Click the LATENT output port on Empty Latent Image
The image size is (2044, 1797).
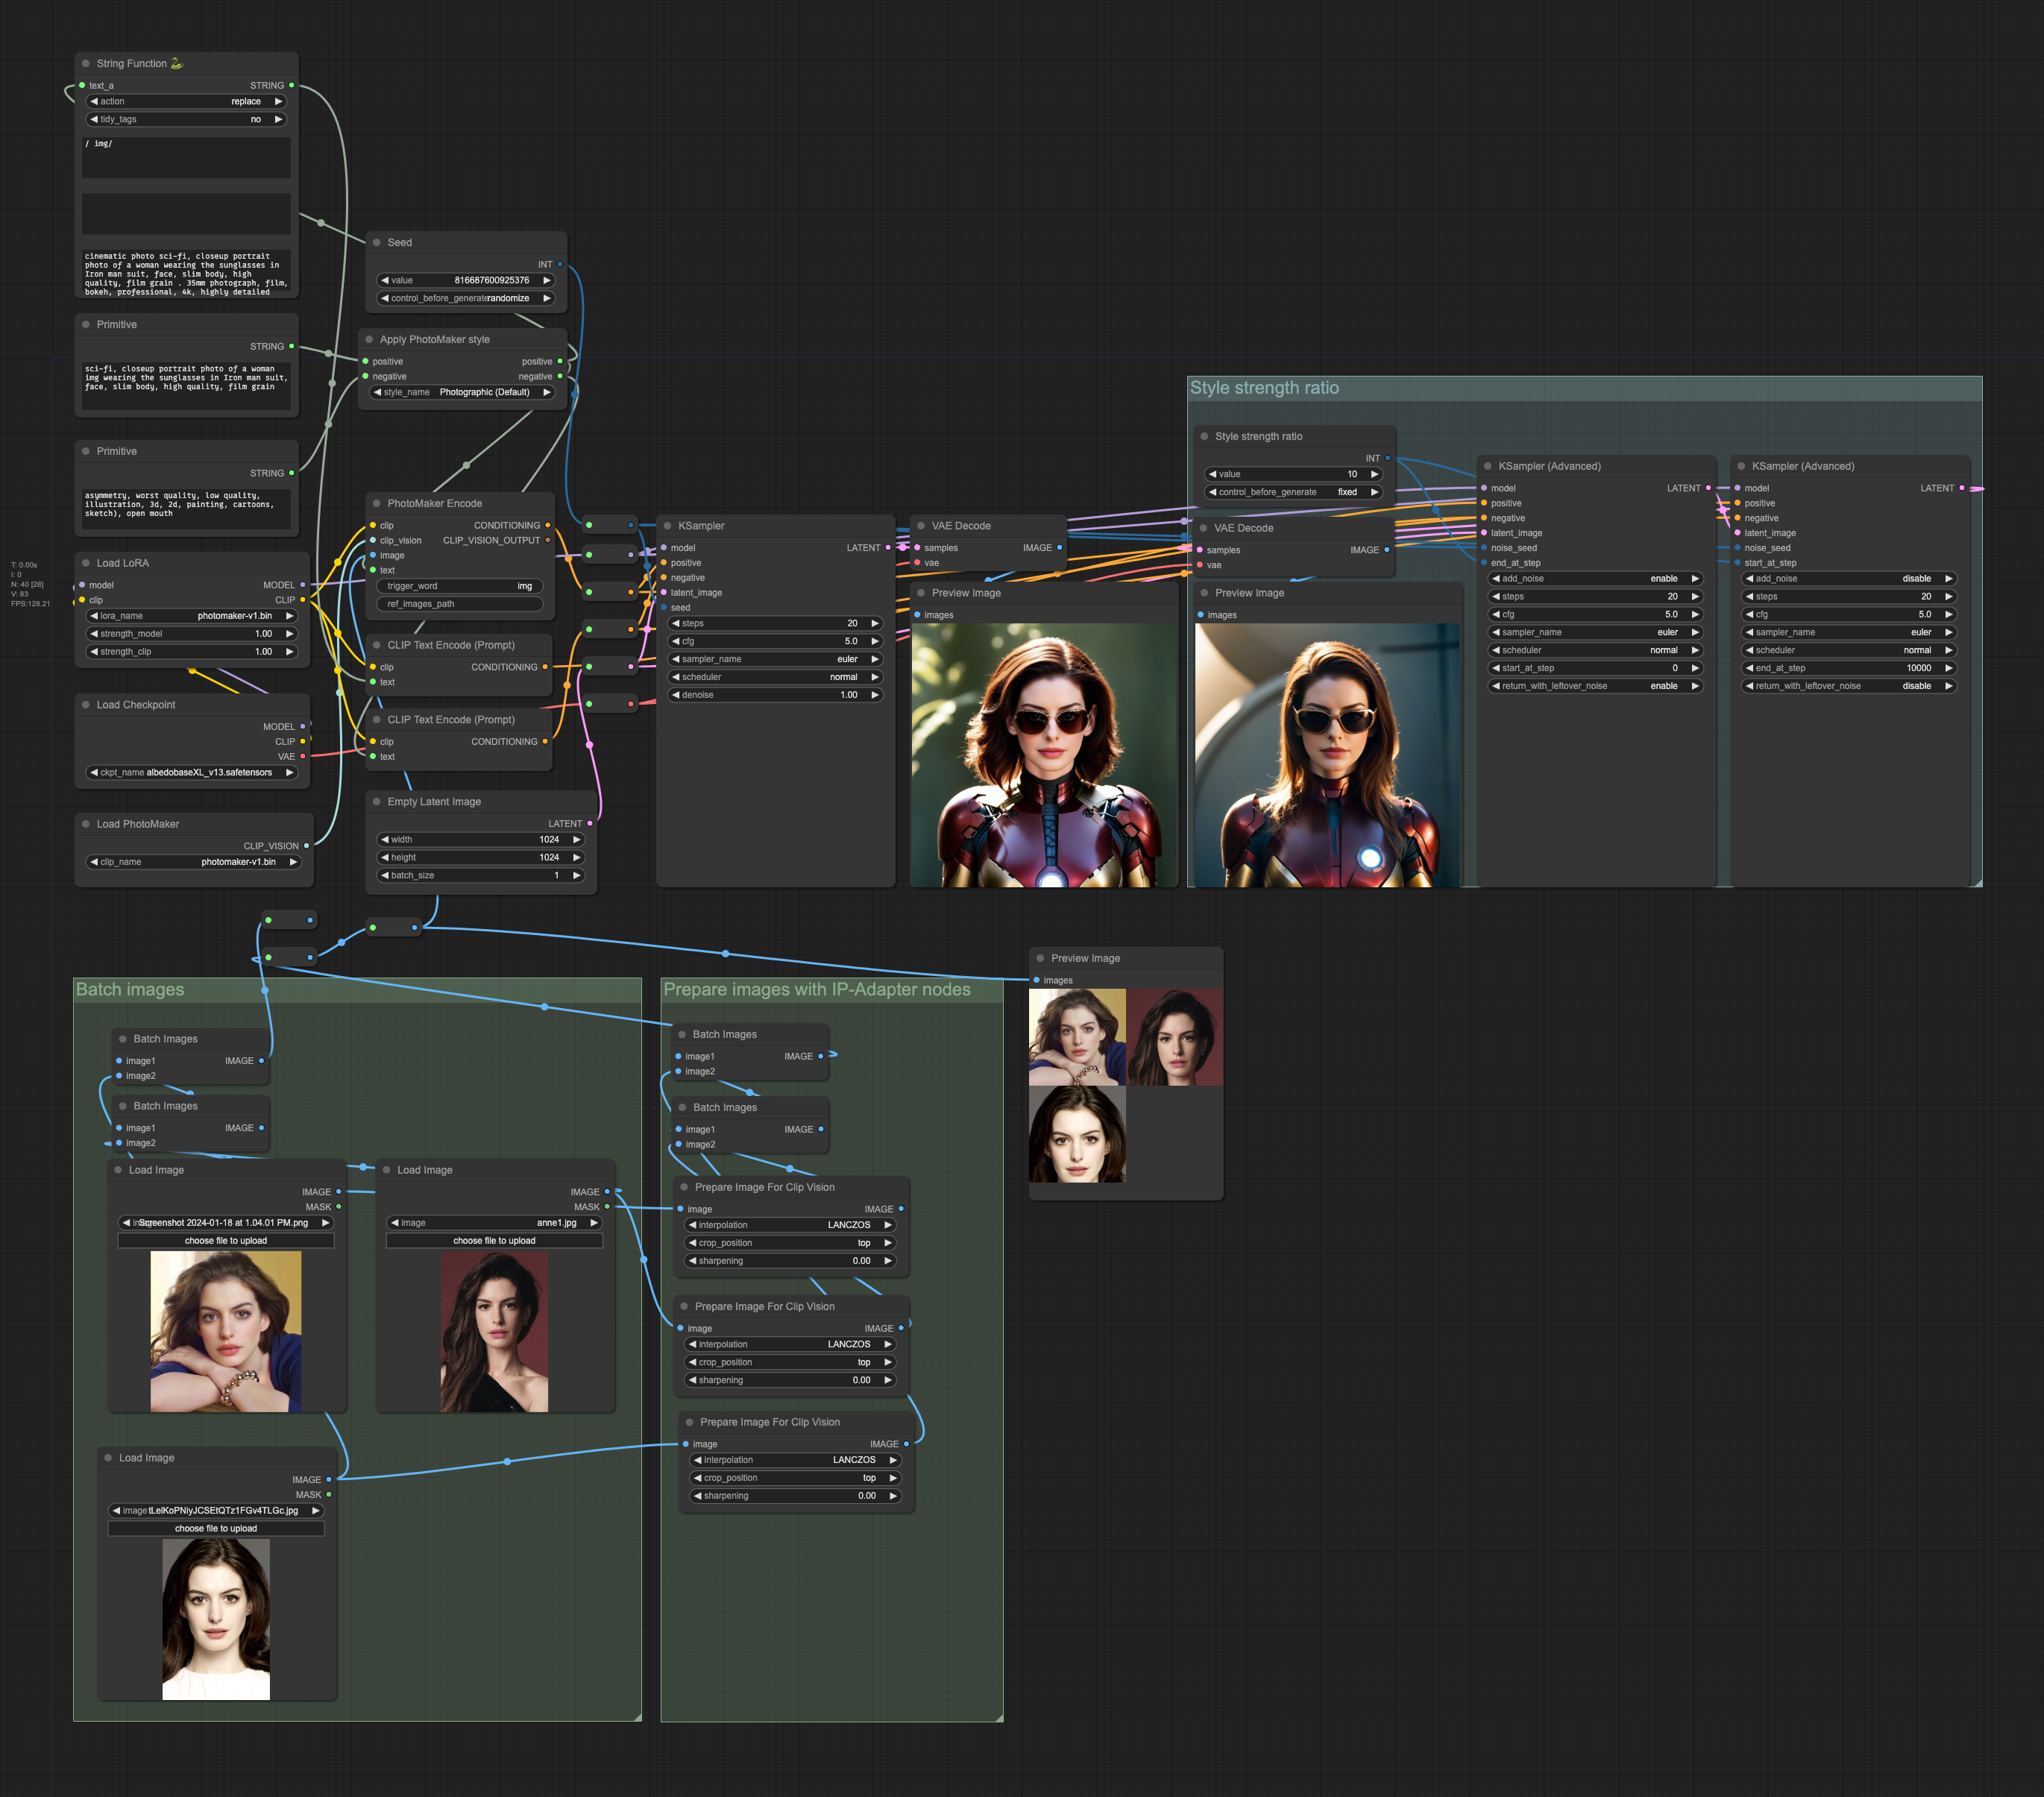click(x=590, y=823)
